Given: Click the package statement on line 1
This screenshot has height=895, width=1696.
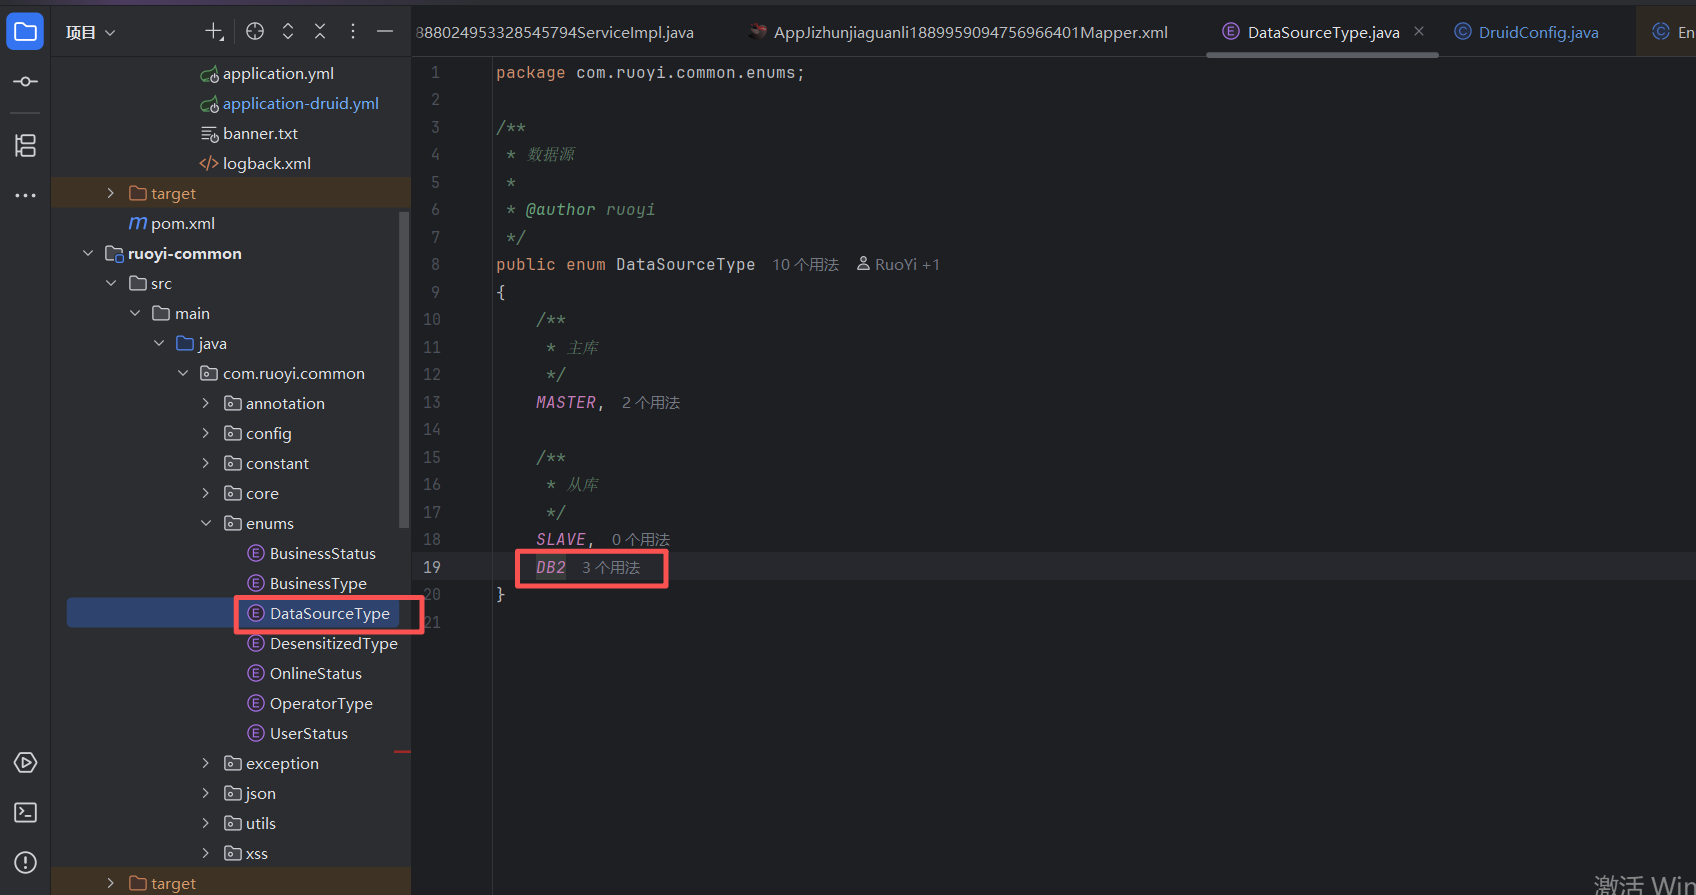Looking at the screenshot, I should coord(650,73).
